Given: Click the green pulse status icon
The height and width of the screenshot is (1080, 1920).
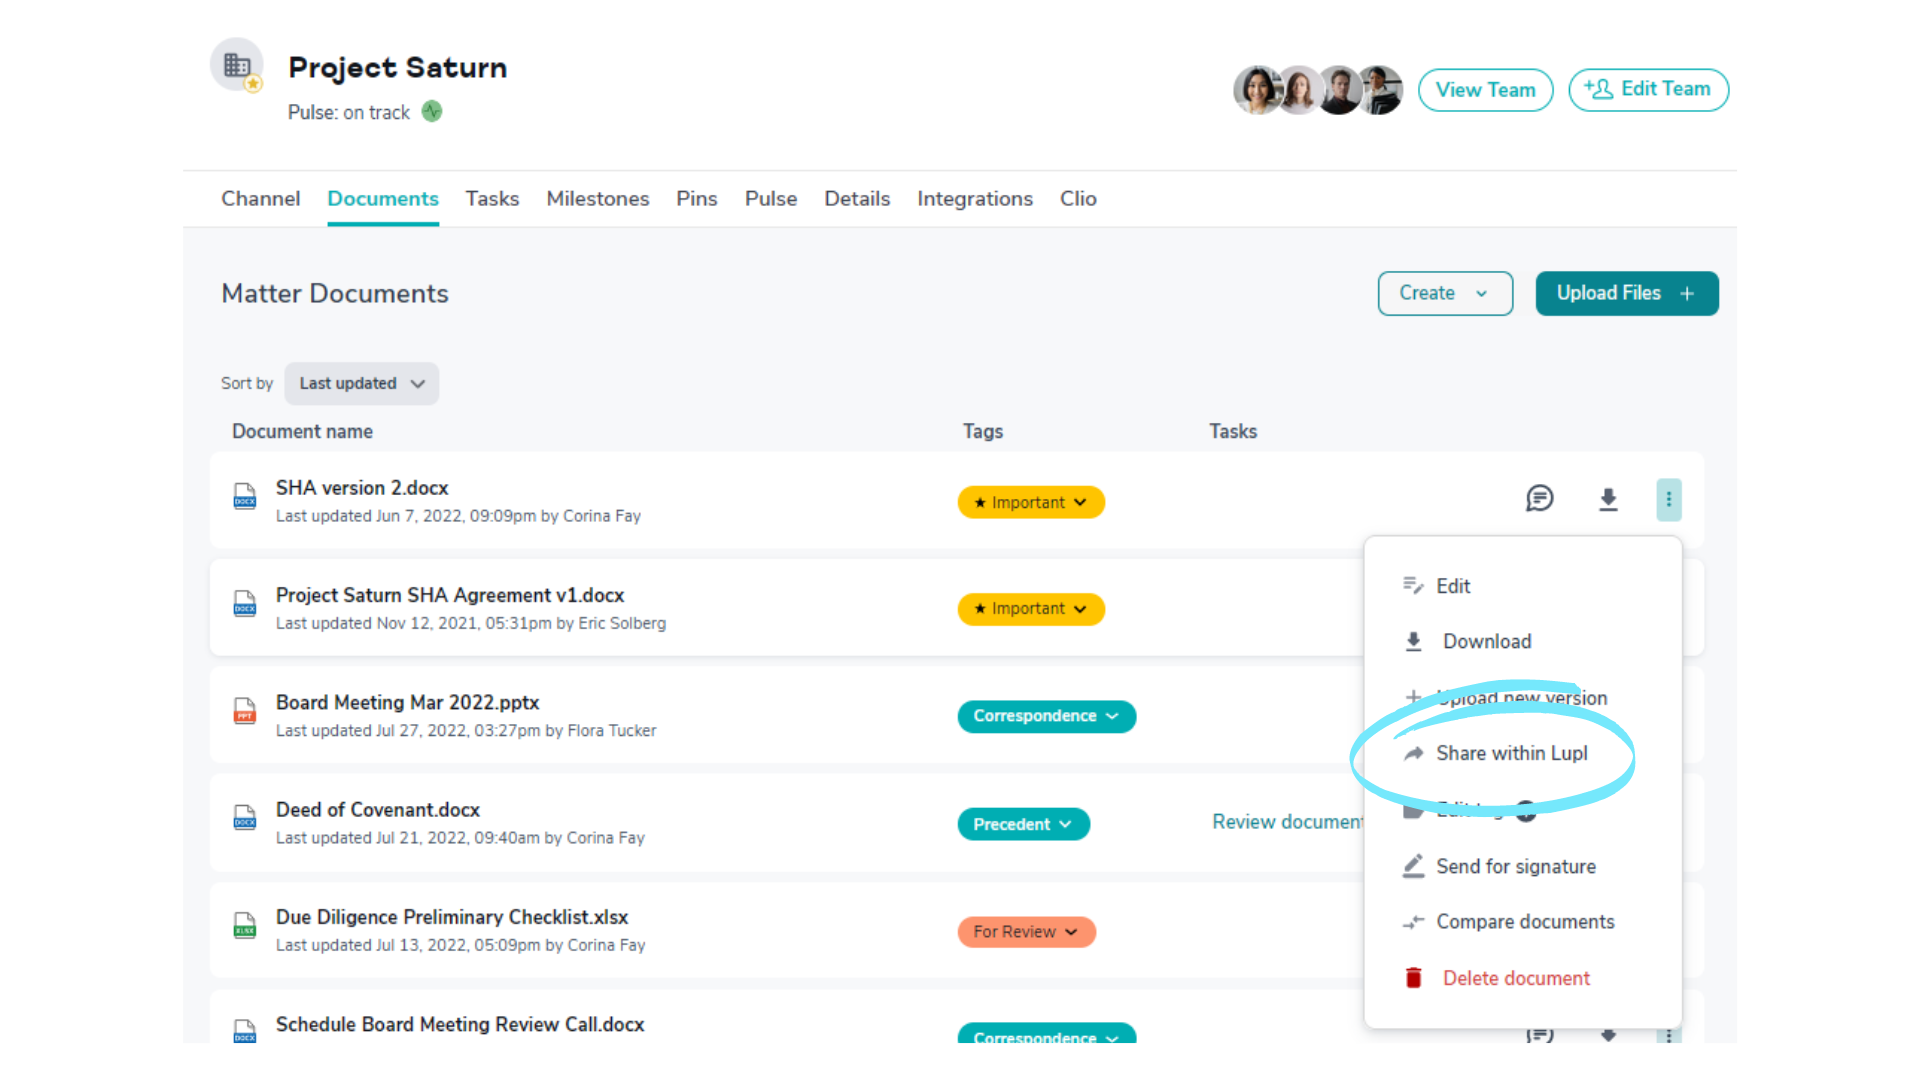Looking at the screenshot, I should 432,112.
